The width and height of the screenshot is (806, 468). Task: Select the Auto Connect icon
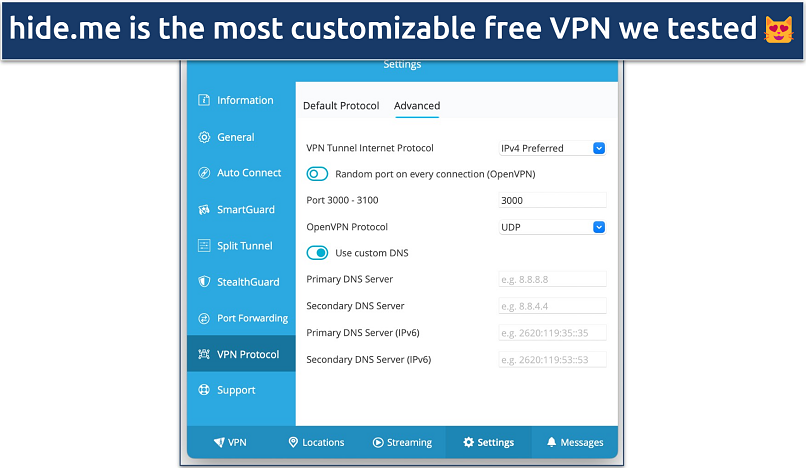tap(204, 173)
